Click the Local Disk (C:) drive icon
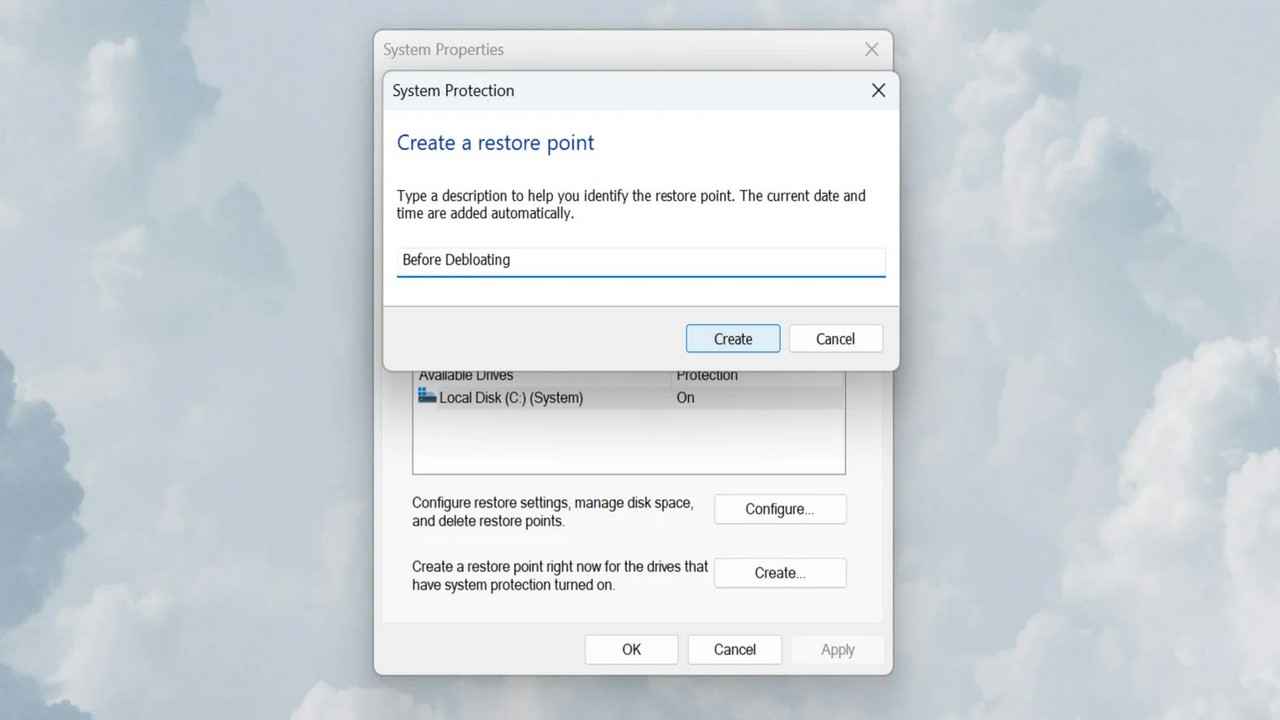Viewport: 1280px width, 720px height. coord(427,397)
